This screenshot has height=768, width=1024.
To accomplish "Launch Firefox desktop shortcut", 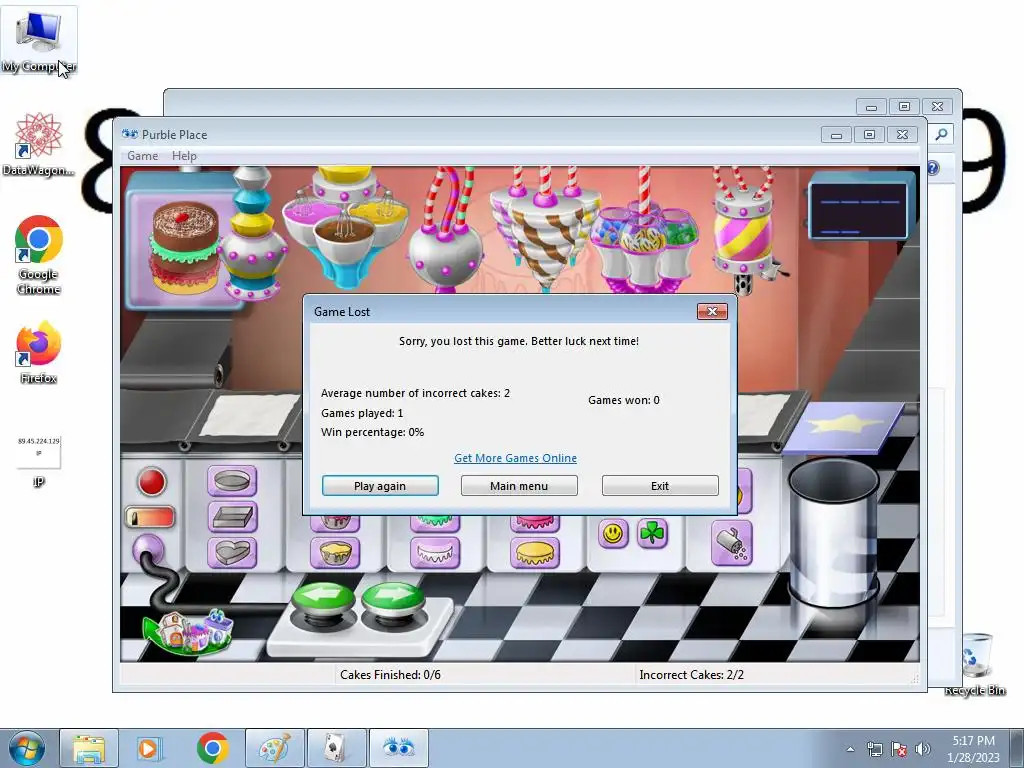I will [x=39, y=353].
